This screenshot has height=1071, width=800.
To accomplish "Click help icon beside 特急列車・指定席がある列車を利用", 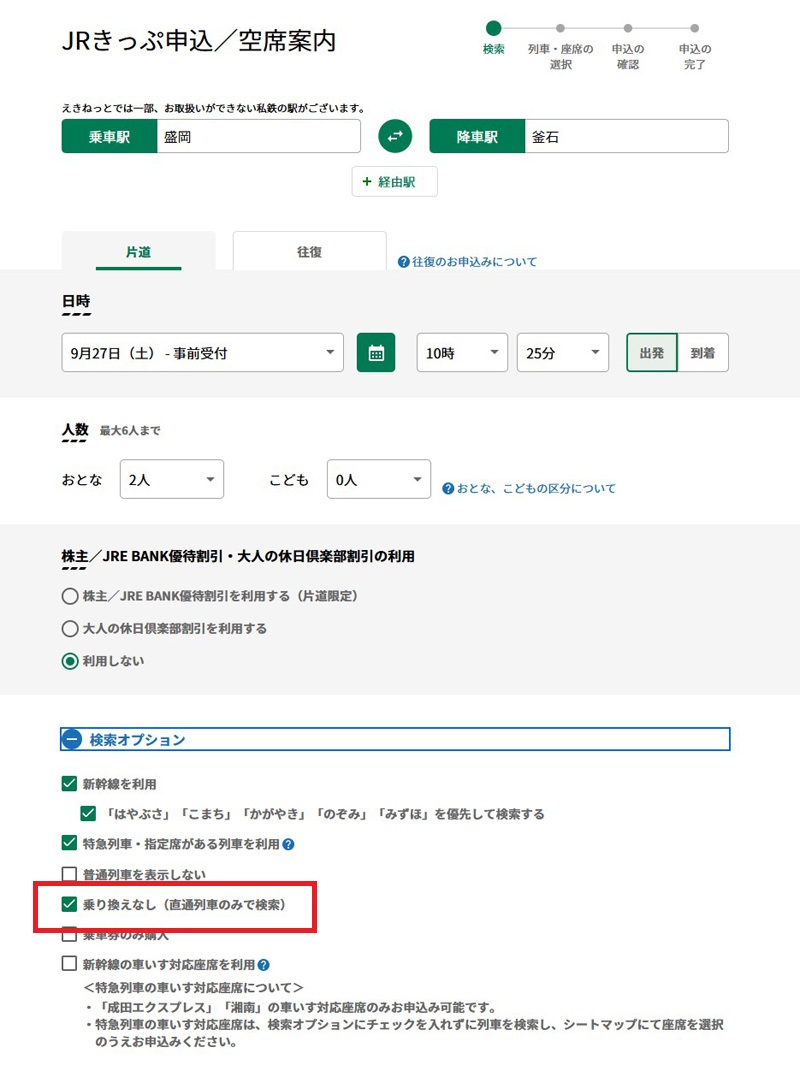I will pyautogui.click(x=288, y=845).
